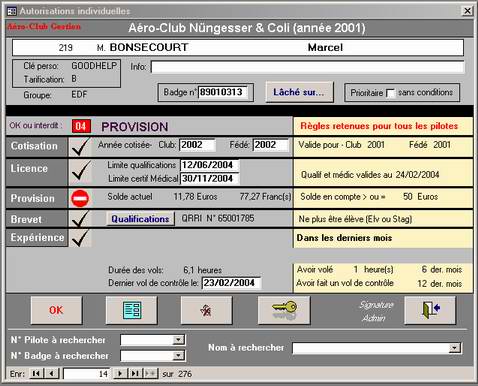
Task: Click the red 04 status code box
Action: (x=81, y=126)
